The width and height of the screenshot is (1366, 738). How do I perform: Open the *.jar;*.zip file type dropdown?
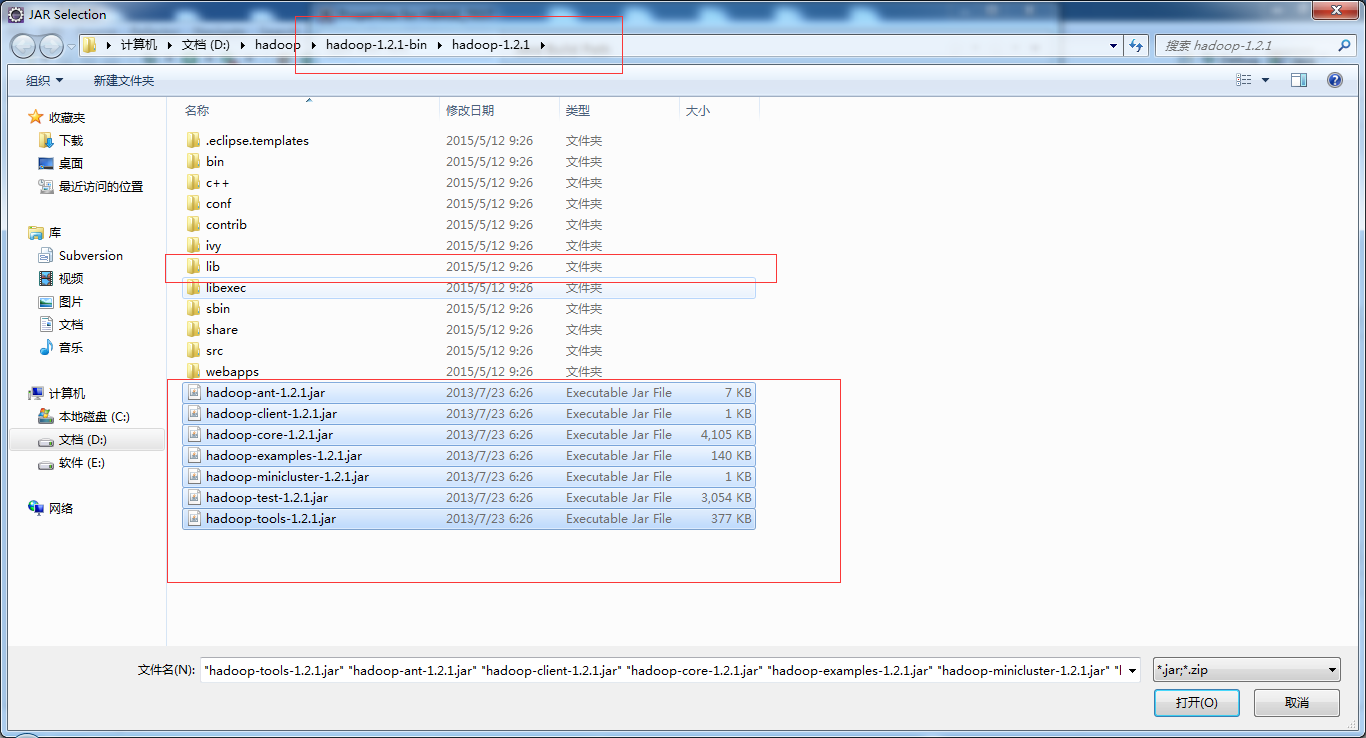[1246, 670]
